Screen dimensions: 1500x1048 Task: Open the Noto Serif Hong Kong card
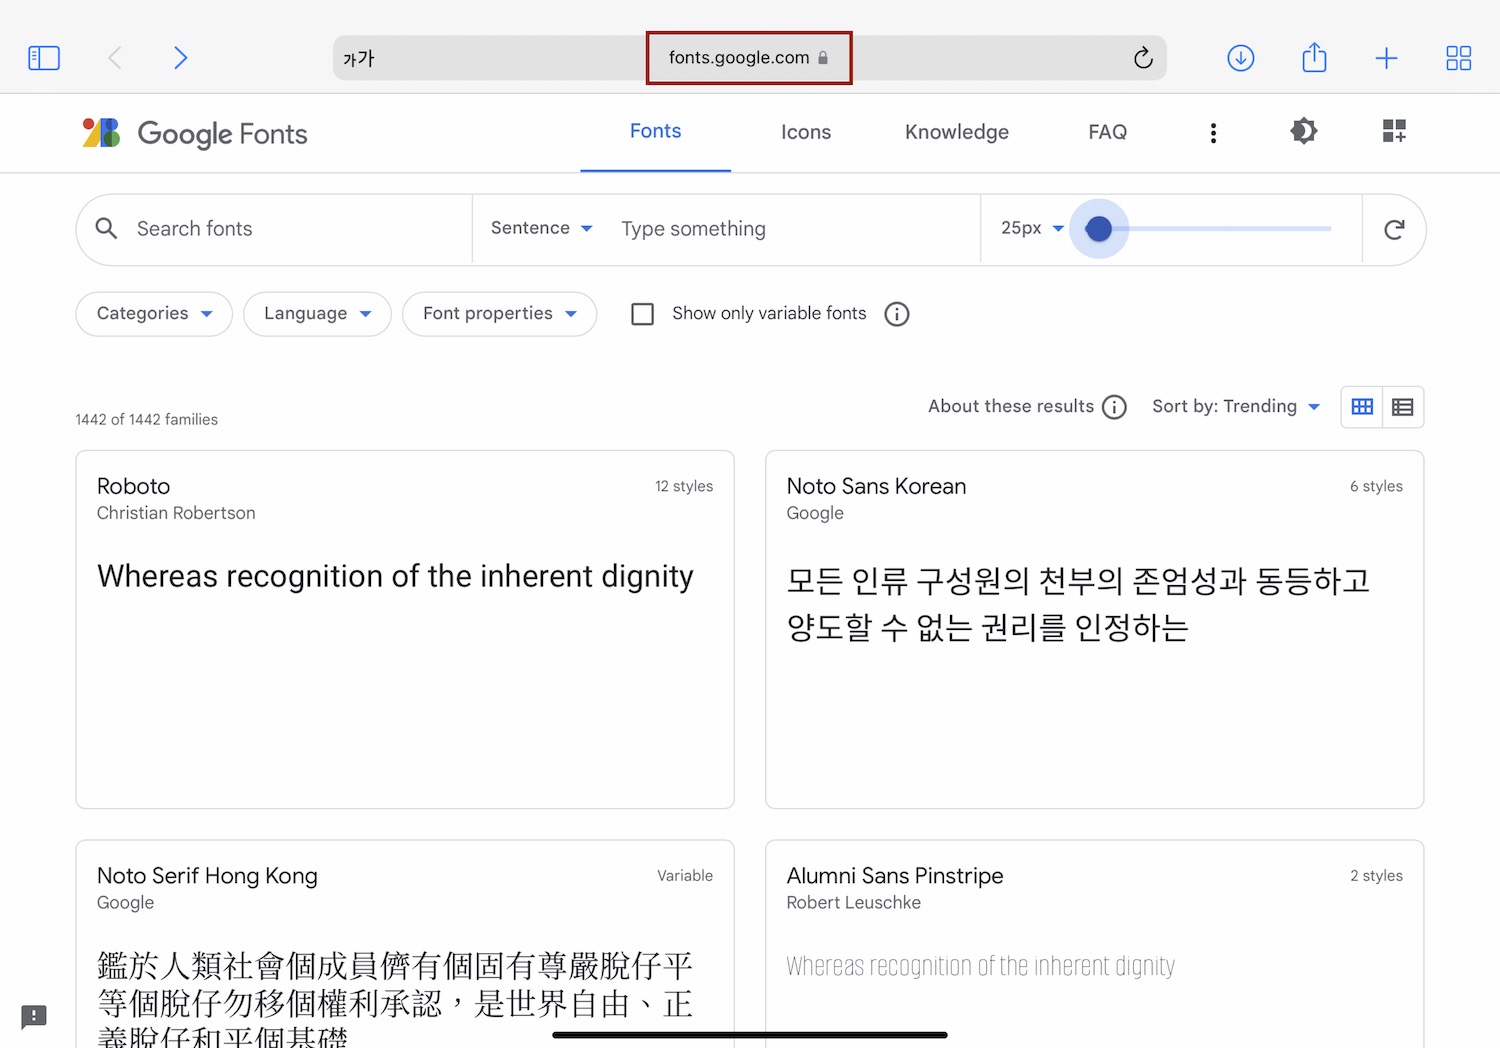[405, 943]
